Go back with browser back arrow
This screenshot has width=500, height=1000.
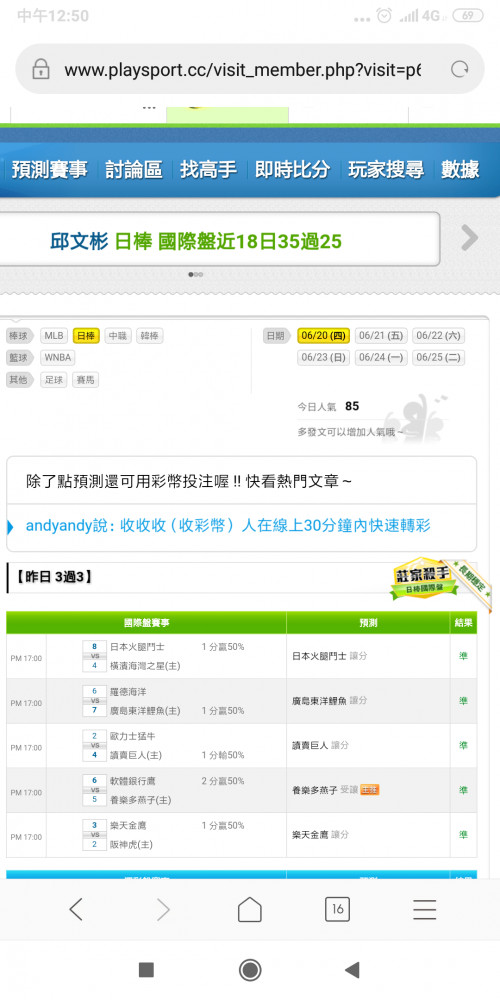click(x=76, y=909)
